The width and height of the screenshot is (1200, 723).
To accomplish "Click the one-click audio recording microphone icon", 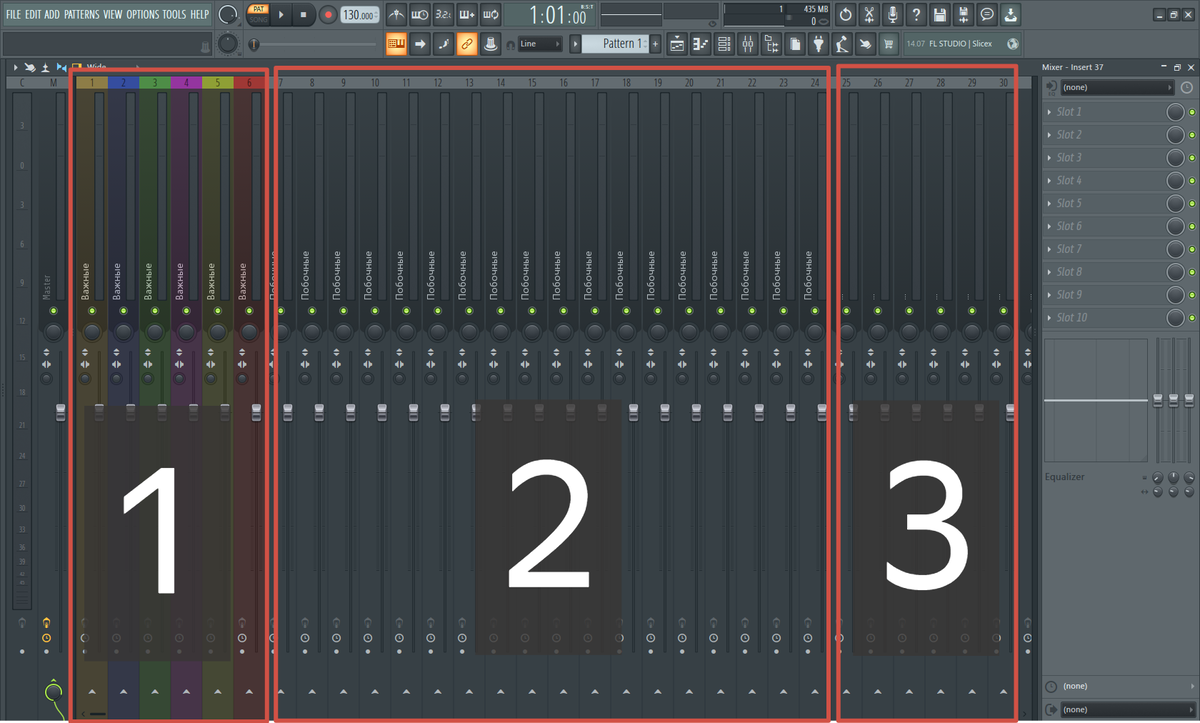I will click(x=892, y=15).
